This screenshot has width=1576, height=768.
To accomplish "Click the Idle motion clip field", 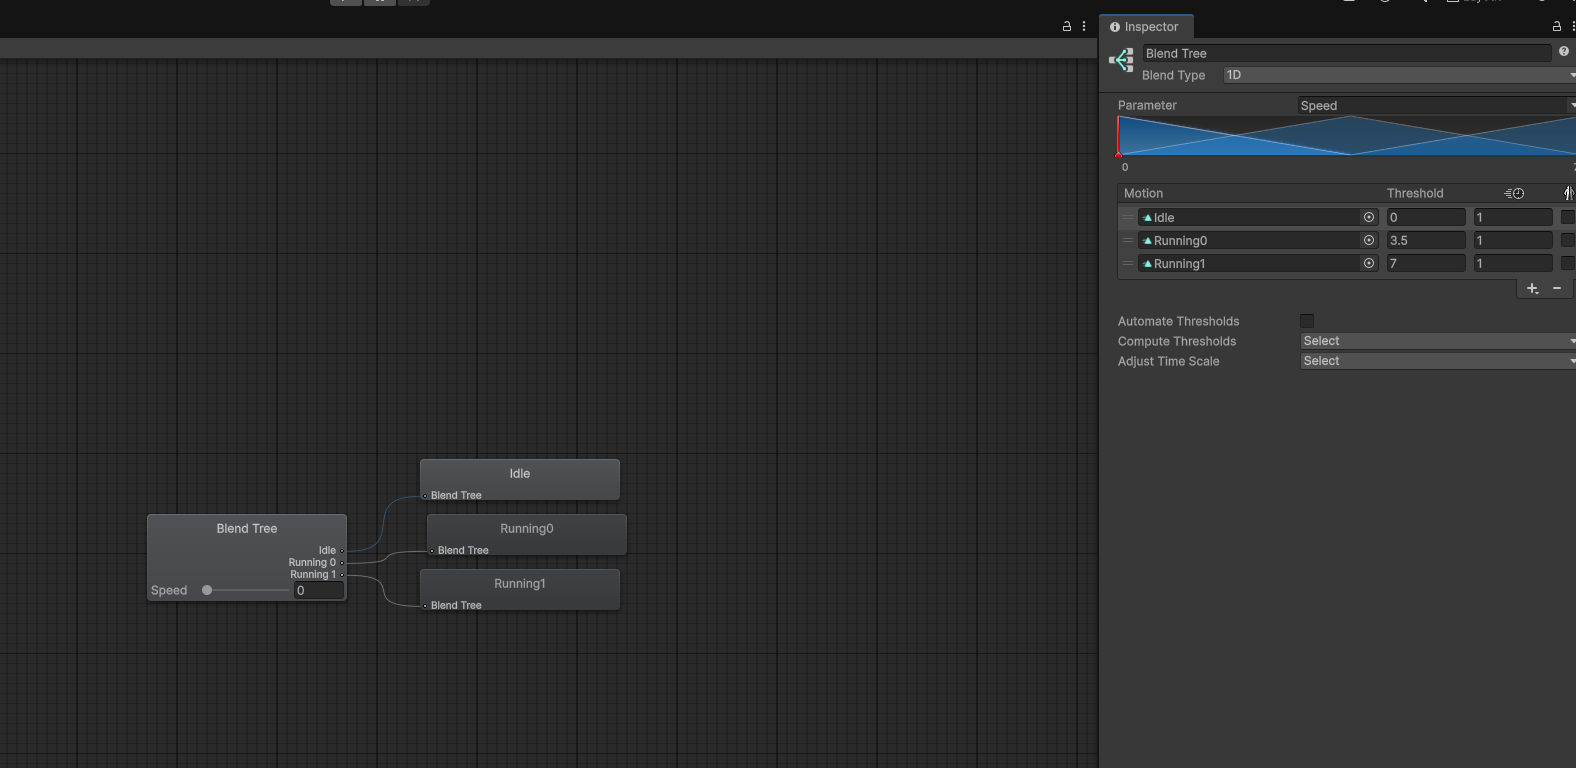I will [x=1258, y=217].
